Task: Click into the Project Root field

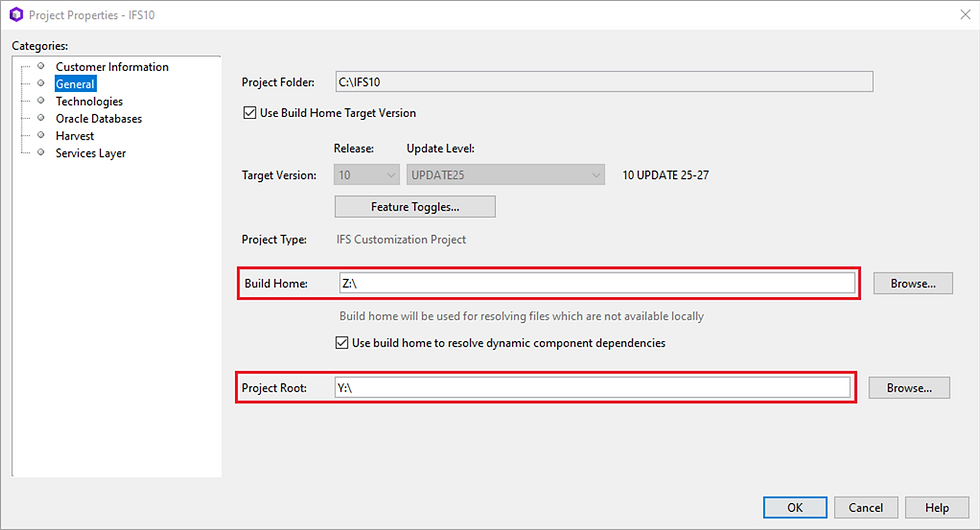Action: click(x=592, y=388)
